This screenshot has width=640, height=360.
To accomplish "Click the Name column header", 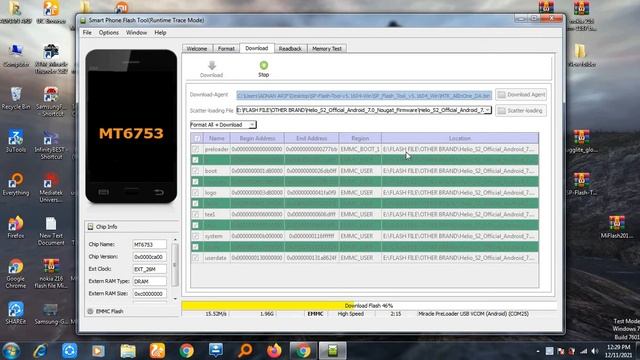I will pyautogui.click(x=217, y=138).
